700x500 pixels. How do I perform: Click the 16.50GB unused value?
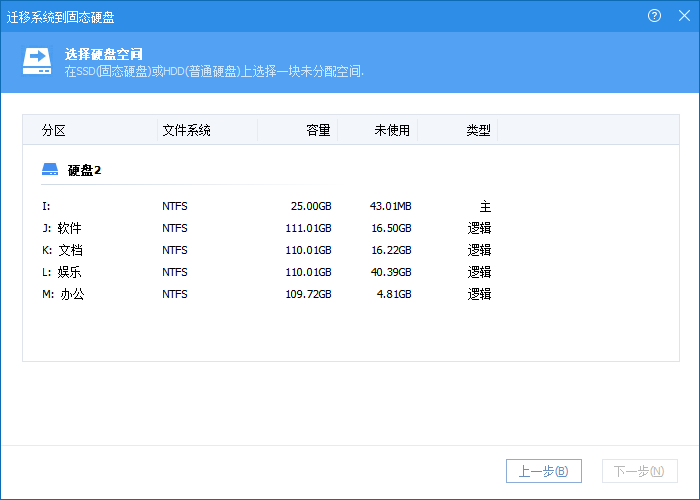pyautogui.click(x=392, y=228)
